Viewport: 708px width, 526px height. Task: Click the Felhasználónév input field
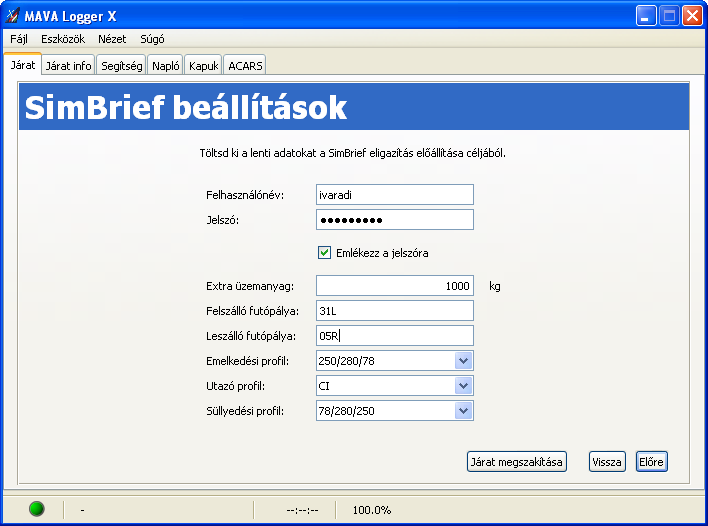tap(395, 195)
